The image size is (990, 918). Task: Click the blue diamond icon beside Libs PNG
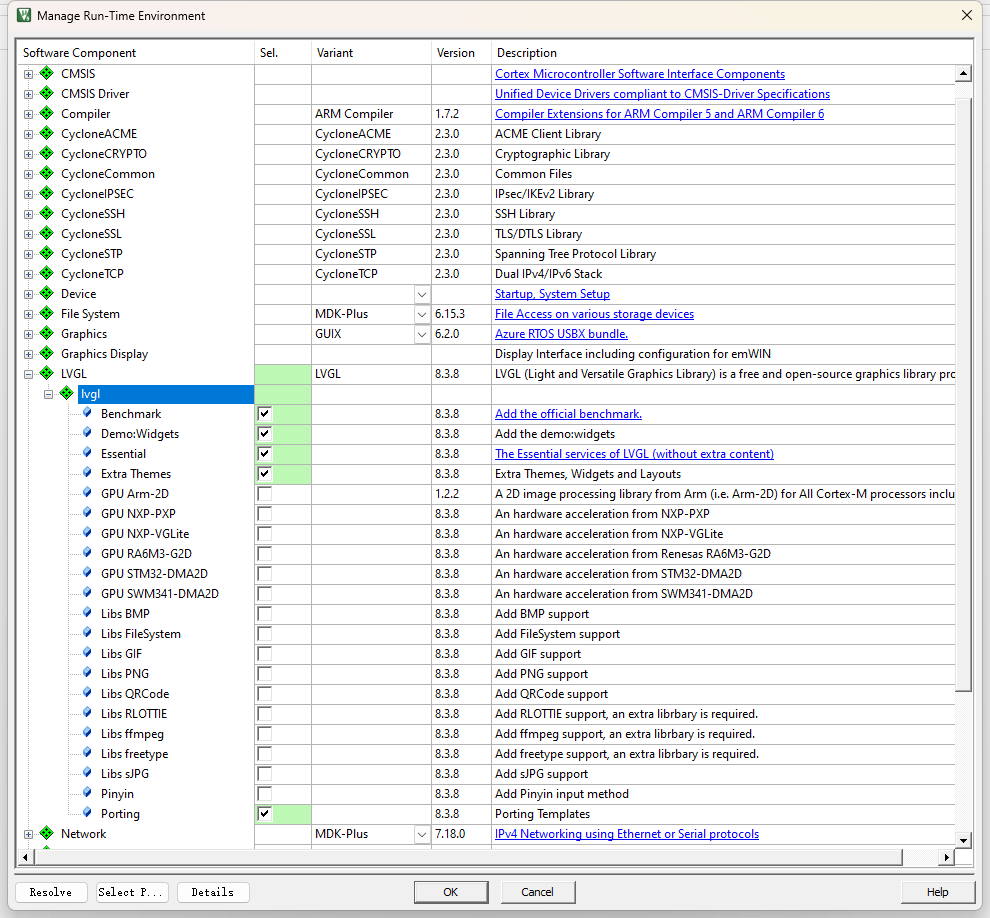(x=87, y=673)
